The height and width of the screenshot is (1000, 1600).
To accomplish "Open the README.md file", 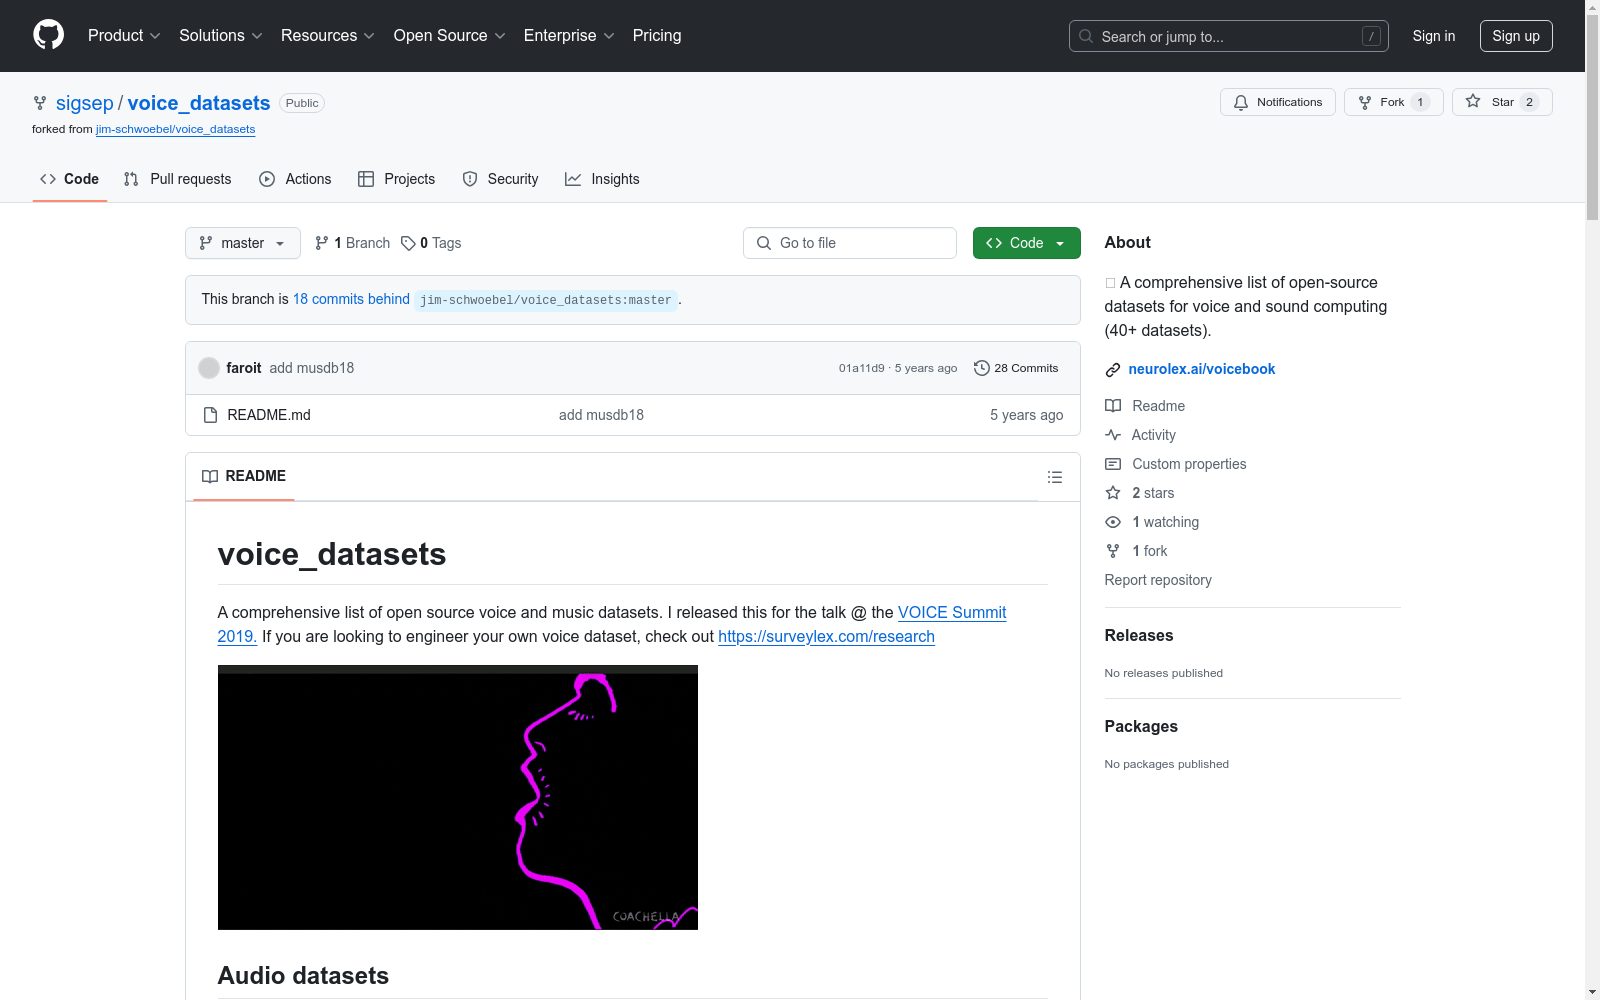I will coord(269,415).
